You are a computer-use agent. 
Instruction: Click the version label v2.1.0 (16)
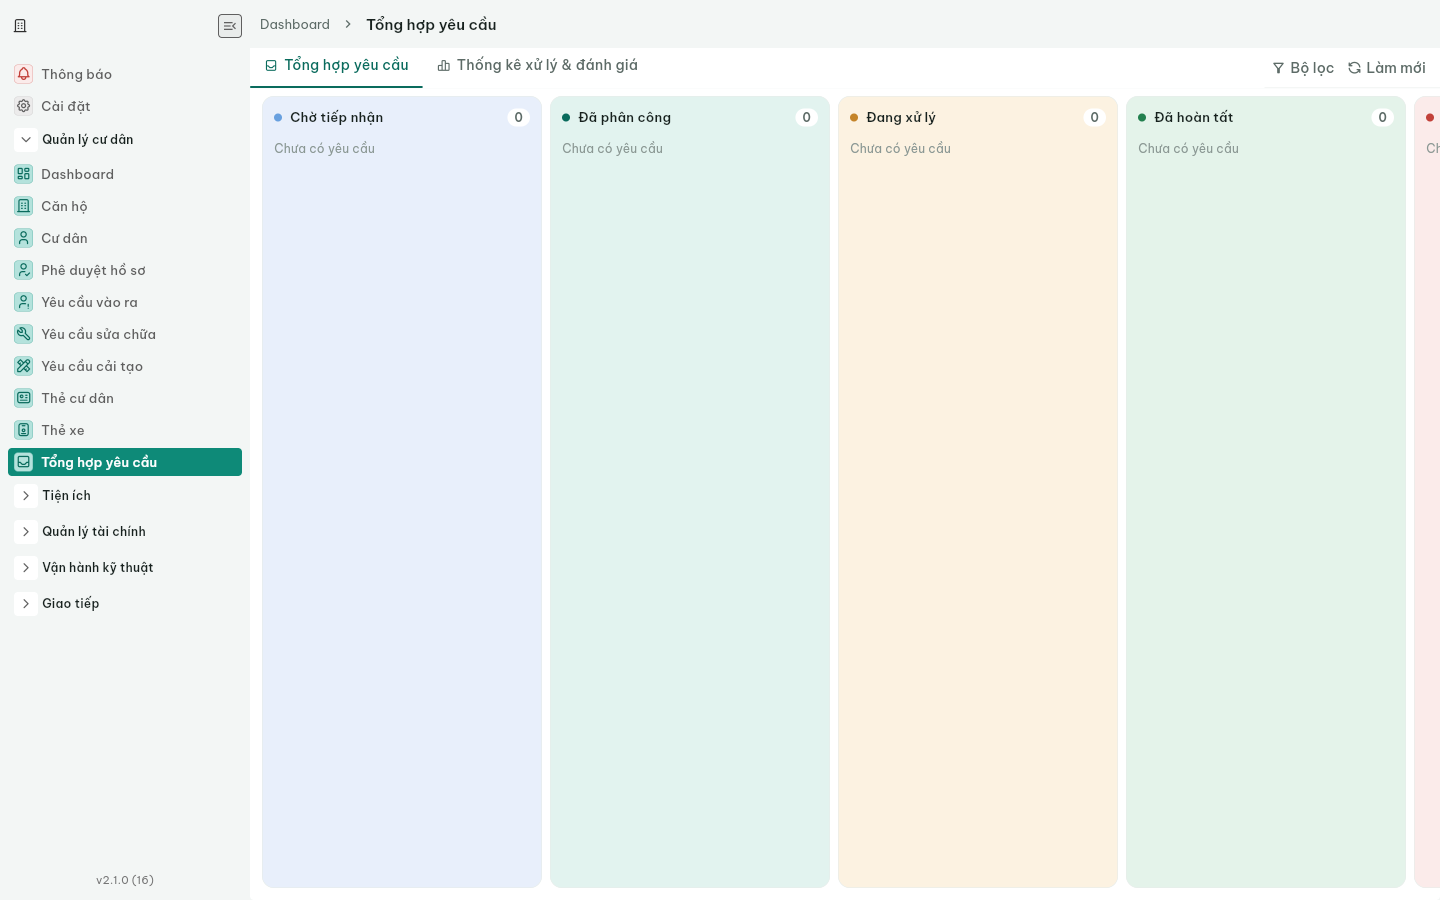(125, 880)
